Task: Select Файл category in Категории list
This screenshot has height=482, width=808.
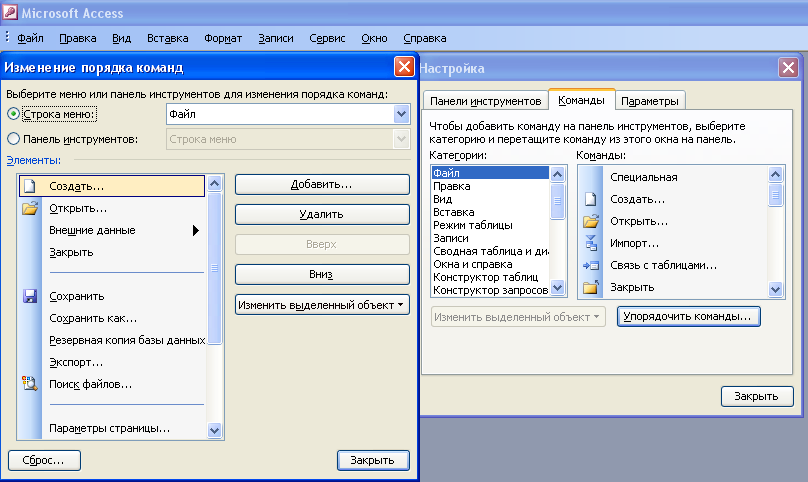Action: click(x=490, y=173)
